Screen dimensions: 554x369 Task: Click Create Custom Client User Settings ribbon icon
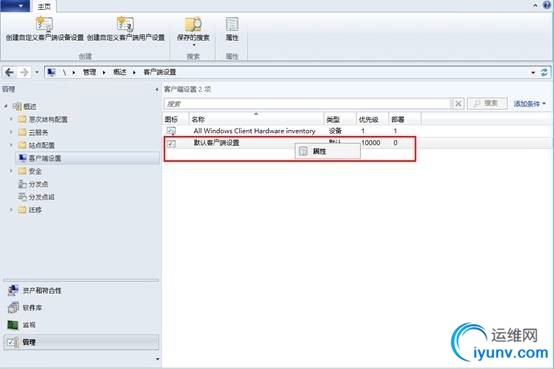click(125, 29)
